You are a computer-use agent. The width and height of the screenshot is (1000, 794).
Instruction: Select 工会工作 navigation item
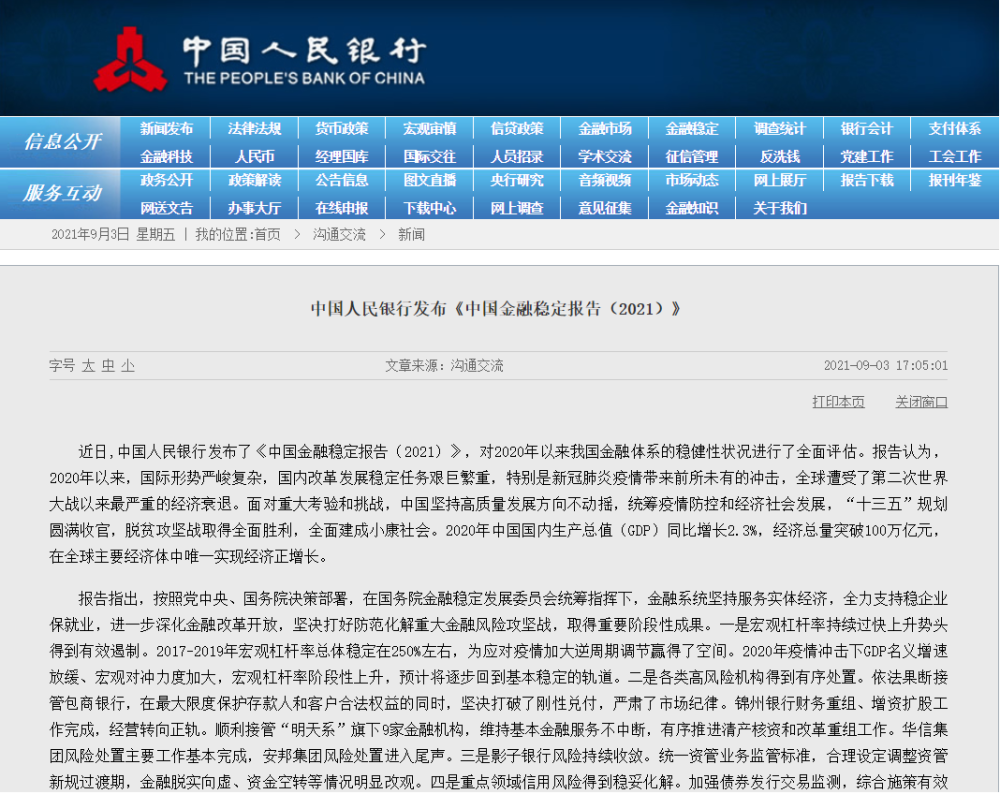coord(955,156)
